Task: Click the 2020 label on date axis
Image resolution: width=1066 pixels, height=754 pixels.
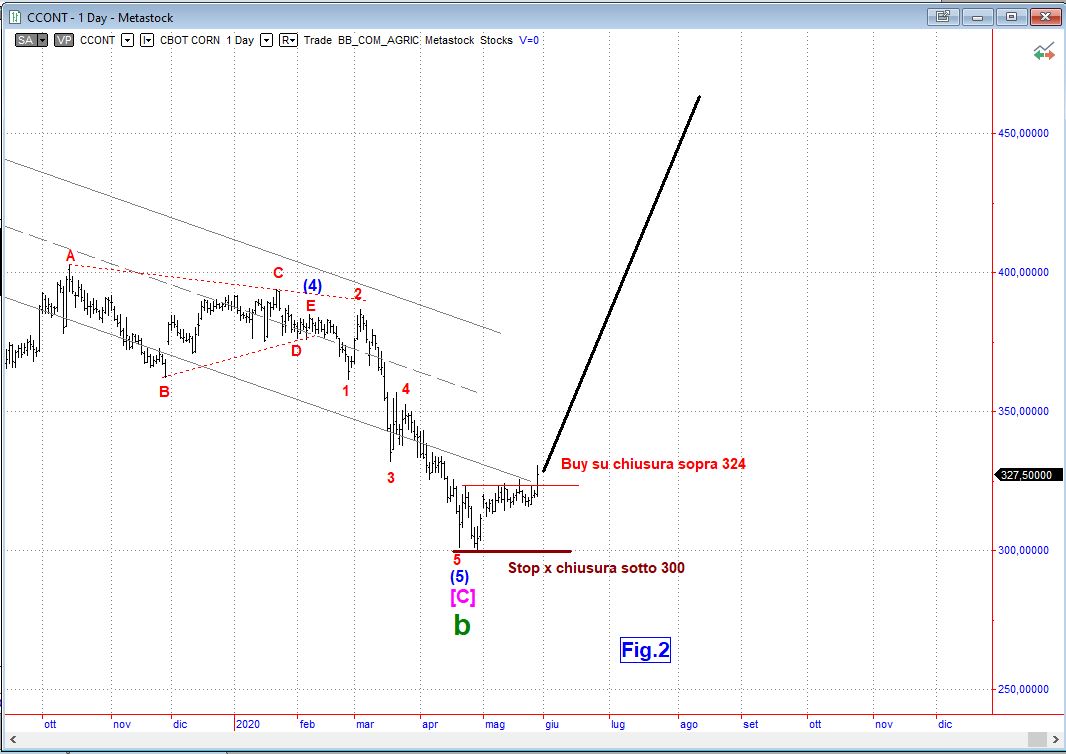Action: [x=247, y=724]
